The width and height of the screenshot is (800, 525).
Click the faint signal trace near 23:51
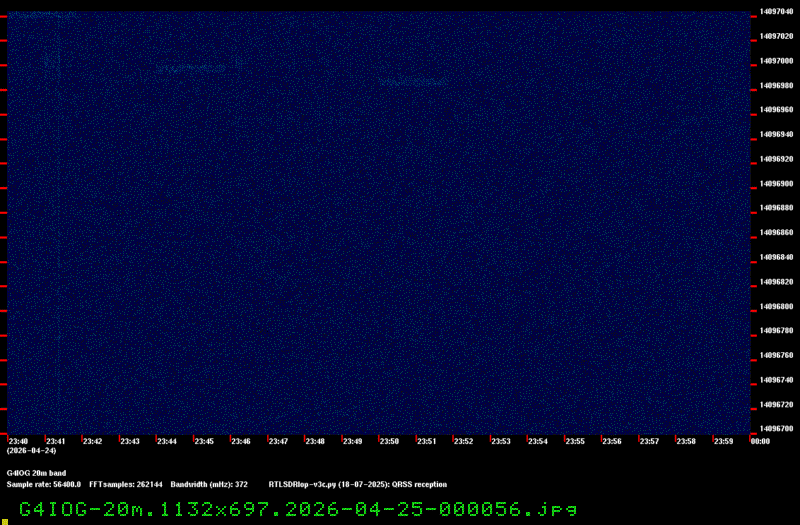coord(413,81)
